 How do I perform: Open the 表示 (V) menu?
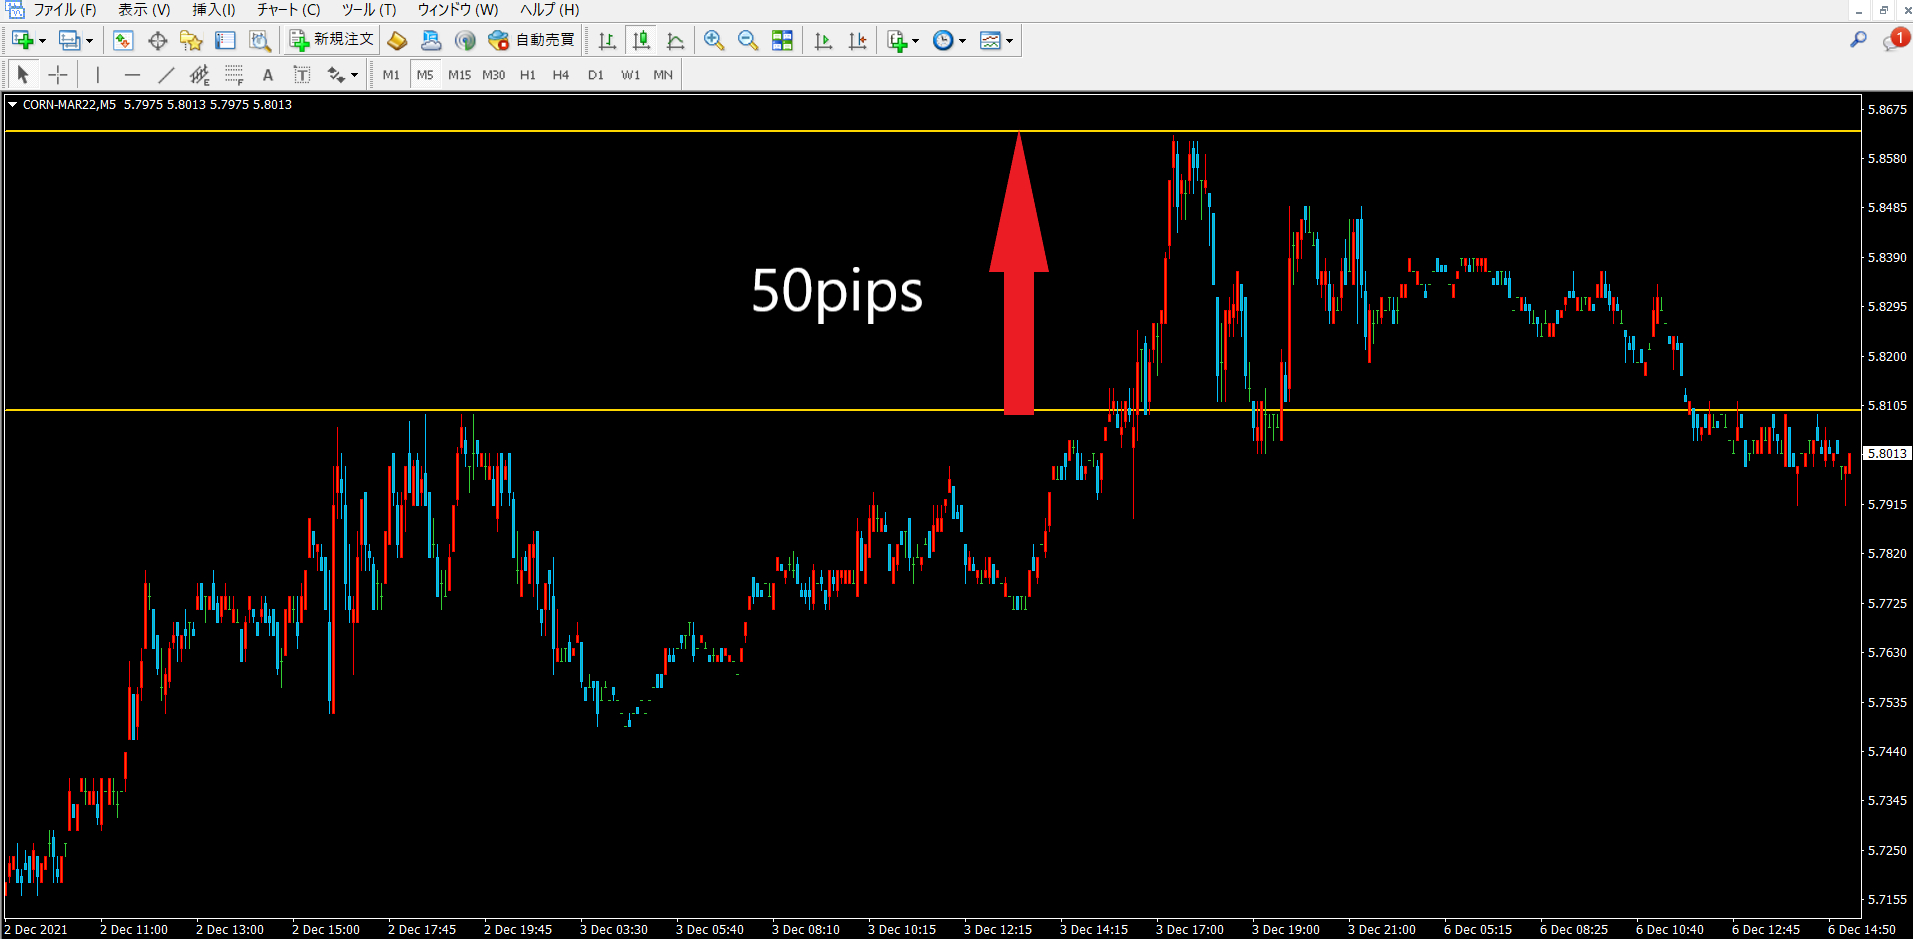(144, 10)
